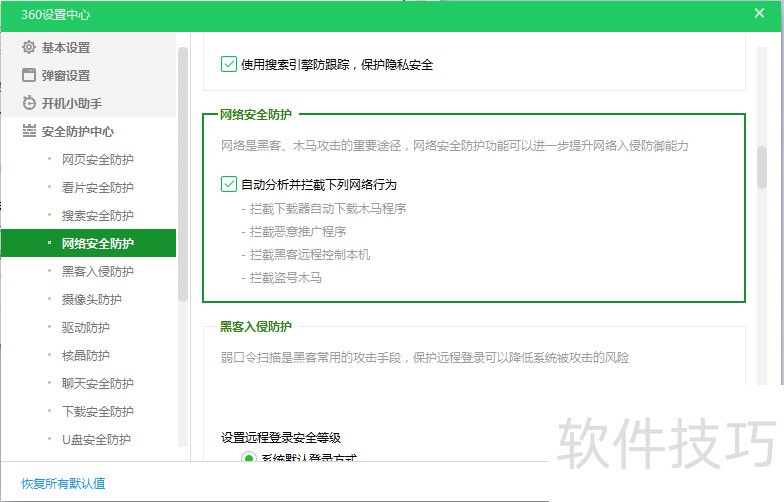Uncheck 自动分析并拦截下列网络行为 checkbox
The width and height of the screenshot is (784, 502).
(228, 184)
